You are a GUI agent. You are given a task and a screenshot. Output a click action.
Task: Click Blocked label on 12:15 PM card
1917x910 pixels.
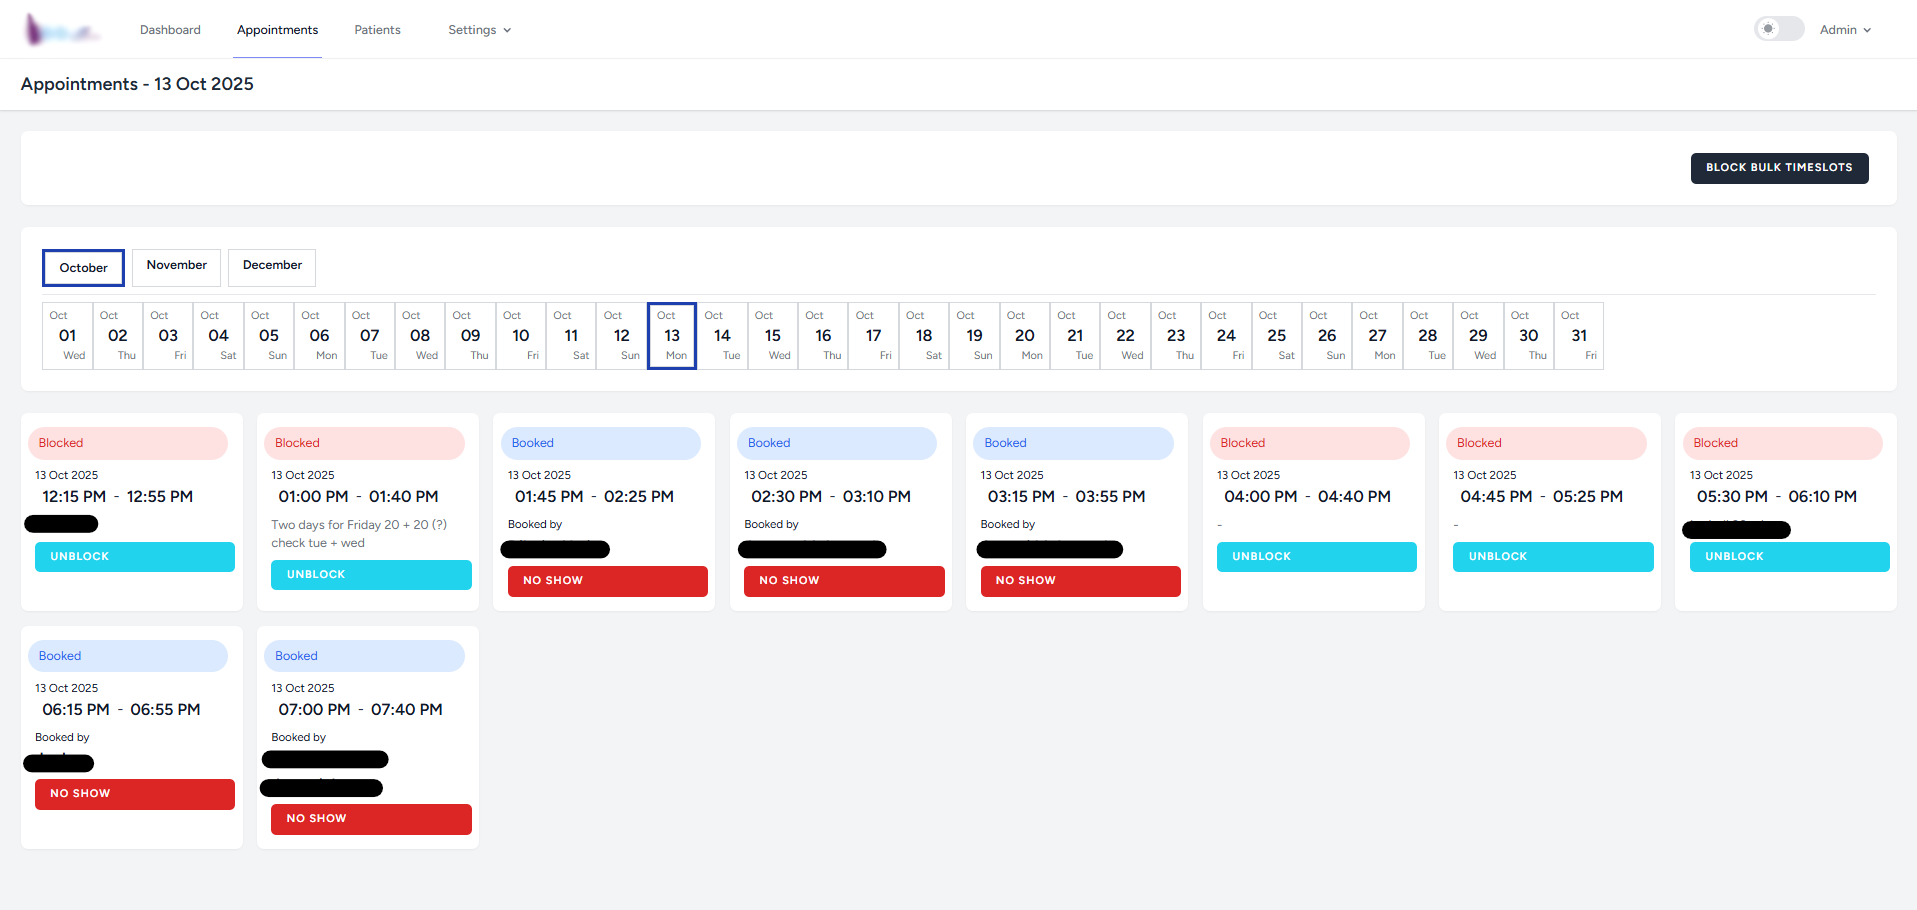click(128, 443)
